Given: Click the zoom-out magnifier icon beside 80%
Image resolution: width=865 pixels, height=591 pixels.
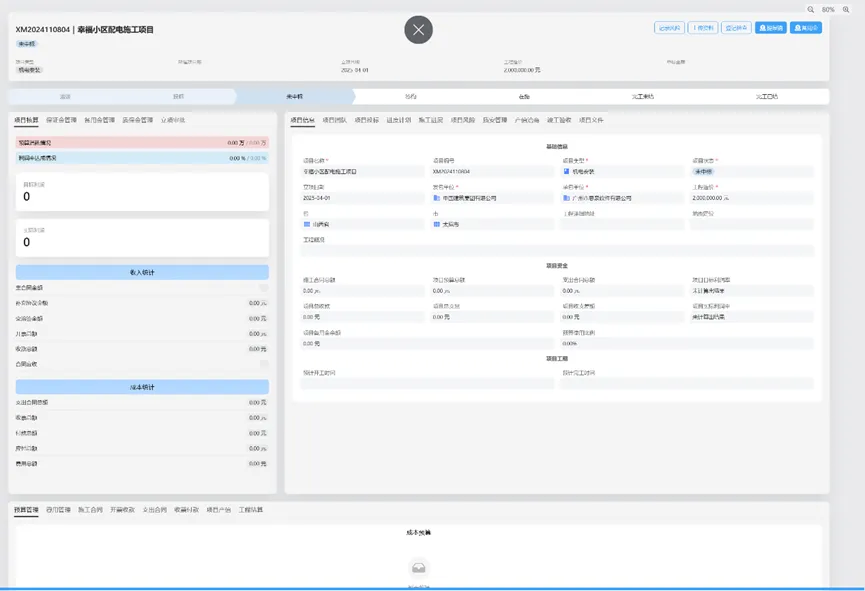Looking at the screenshot, I should click(x=811, y=9).
